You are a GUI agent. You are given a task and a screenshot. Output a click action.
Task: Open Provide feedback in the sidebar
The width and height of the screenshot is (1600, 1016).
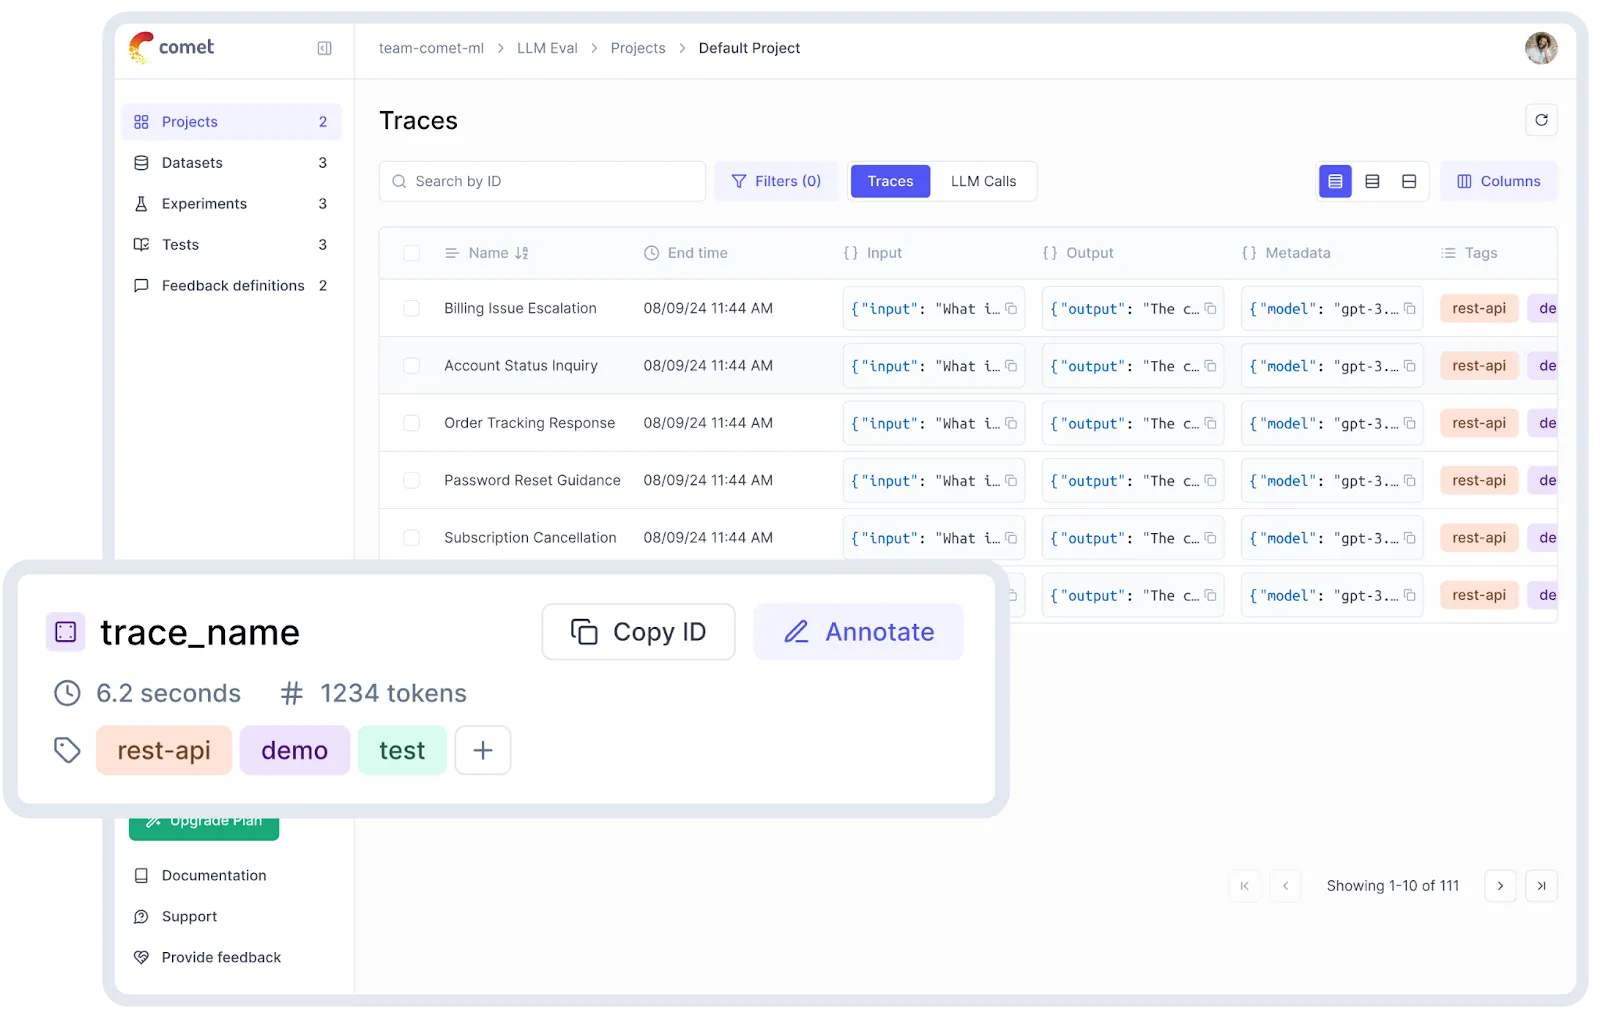tap(207, 957)
